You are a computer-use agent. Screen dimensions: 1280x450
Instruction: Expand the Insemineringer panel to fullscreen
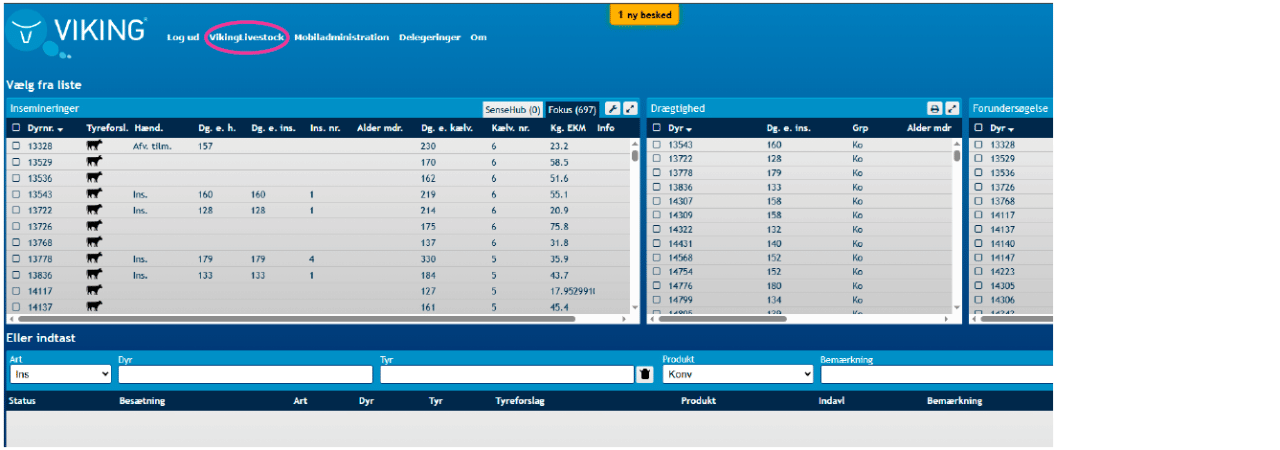point(630,109)
